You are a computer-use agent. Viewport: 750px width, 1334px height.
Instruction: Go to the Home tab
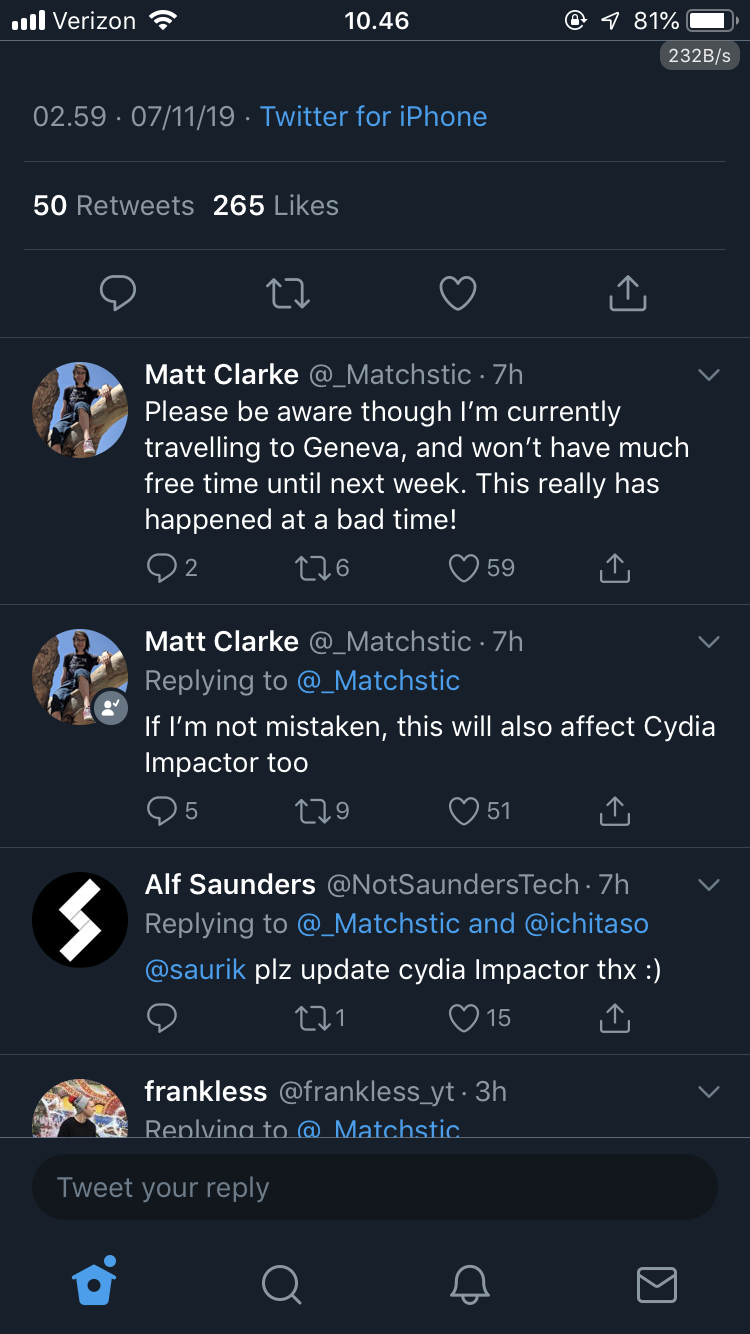point(95,1283)
